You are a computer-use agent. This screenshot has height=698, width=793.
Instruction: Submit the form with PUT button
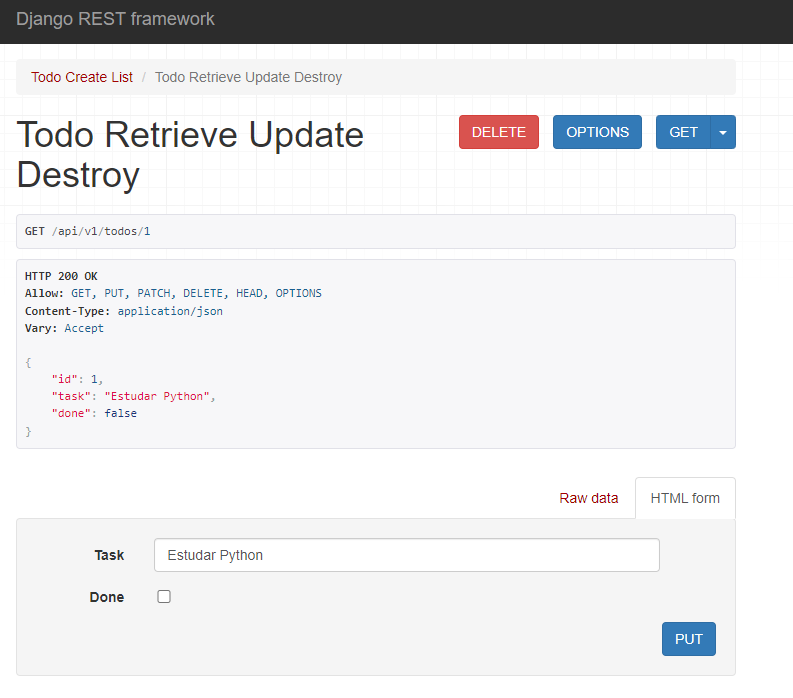pos(688,639)
